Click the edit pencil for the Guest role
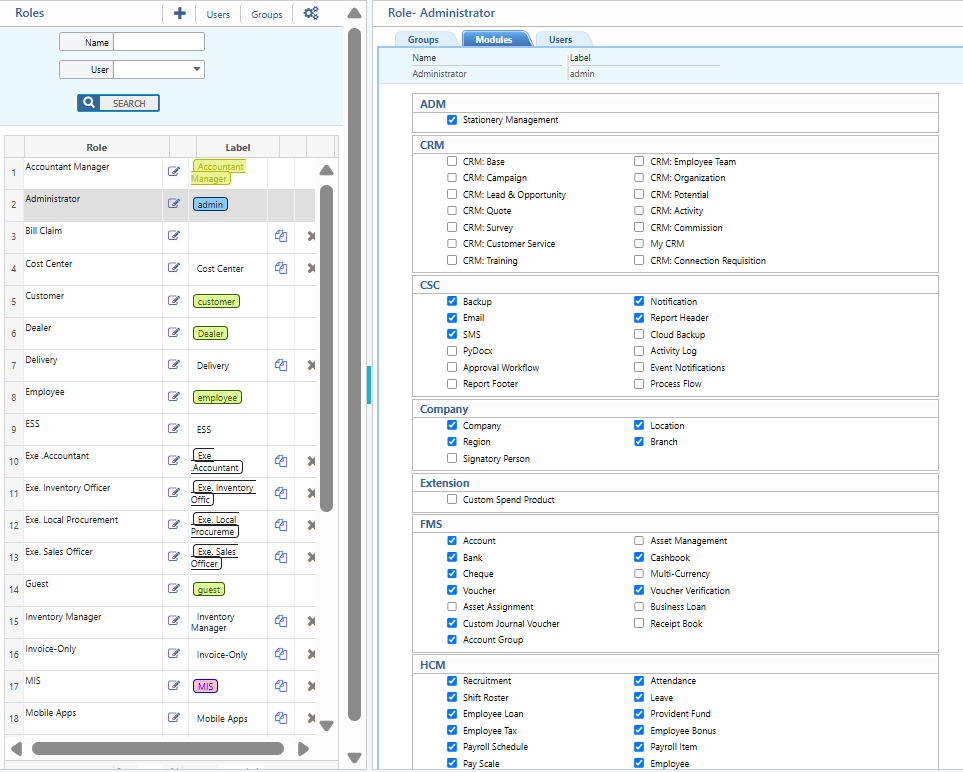This screenshot has height=772, width=963. (174, 589)
